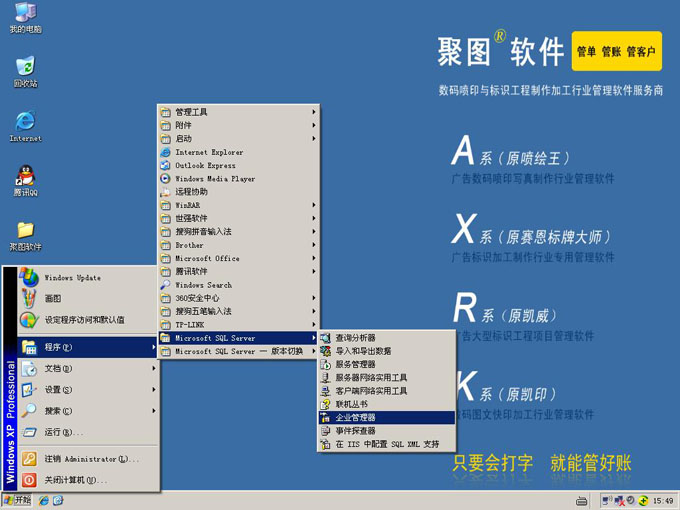Choose the 搜狗拼音输入法 menu entry

pos(238,232)
